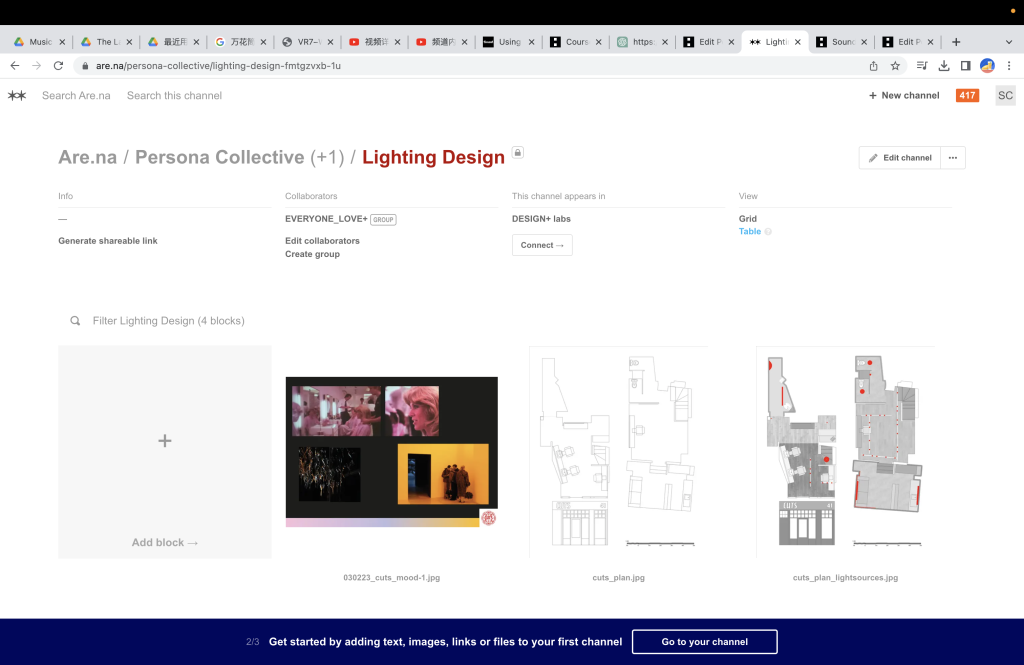Click the Are.na breadcrumb link
Screen dimensions: 1024x665
tap(88, 157)
